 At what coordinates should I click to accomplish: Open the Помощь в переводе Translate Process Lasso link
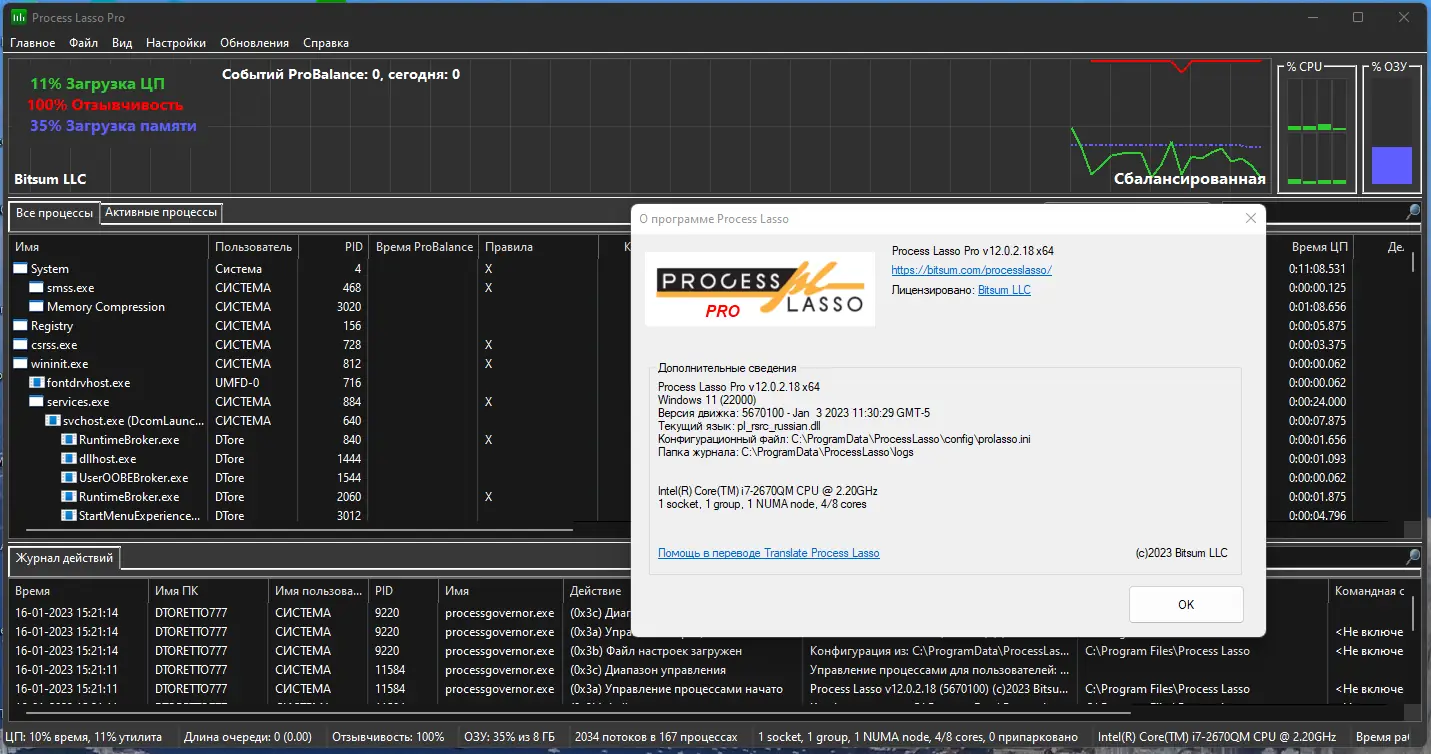click(x=769, y=553)
